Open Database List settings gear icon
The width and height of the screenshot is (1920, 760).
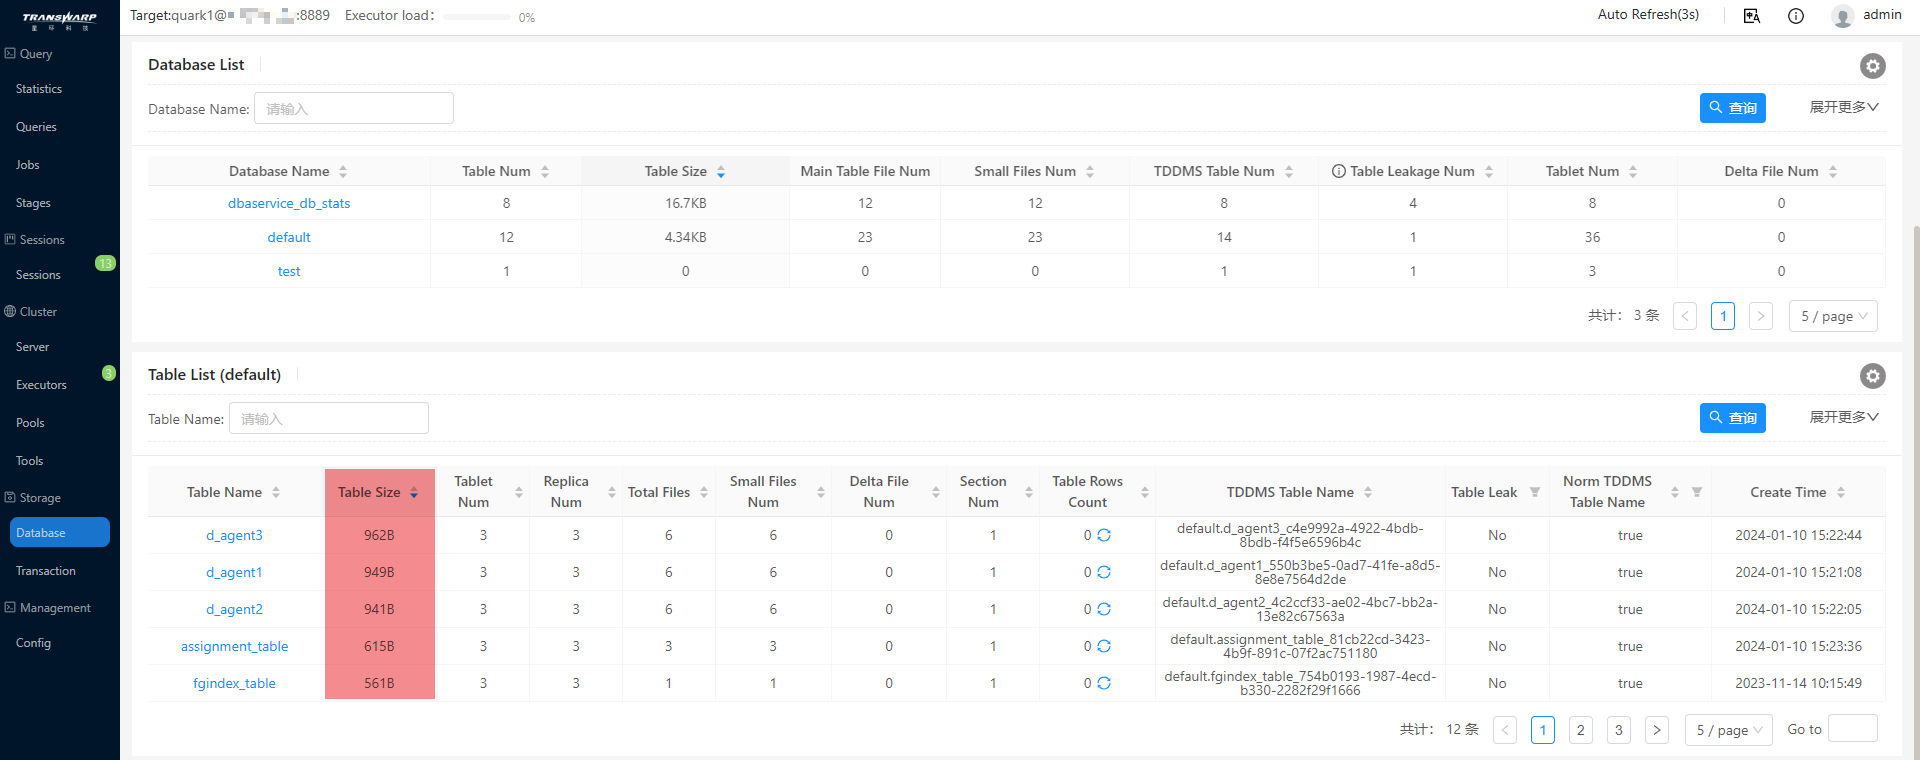[x=1872, y=66]
